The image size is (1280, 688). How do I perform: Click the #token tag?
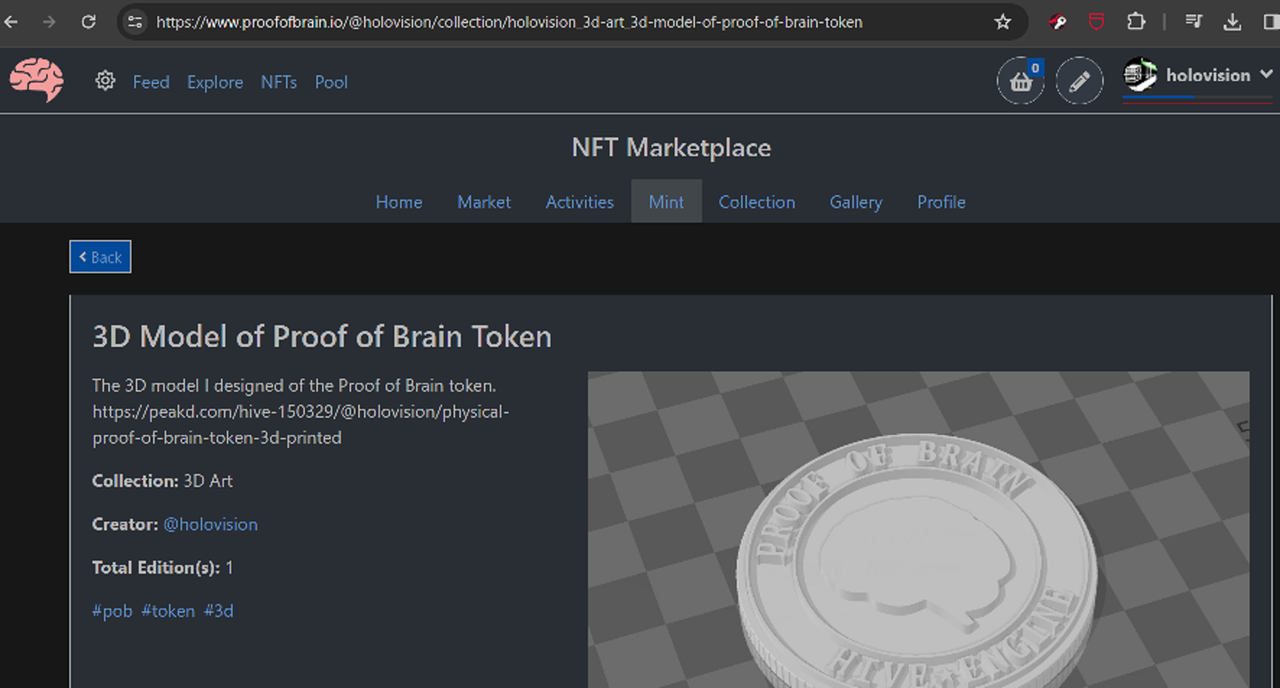click(x=168, y=611)
